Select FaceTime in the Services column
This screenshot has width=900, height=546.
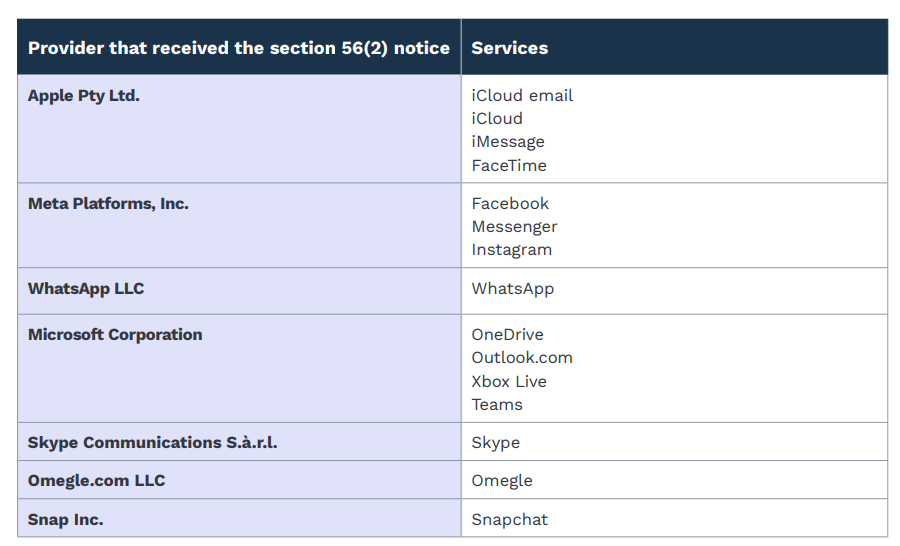click(509, 165)
